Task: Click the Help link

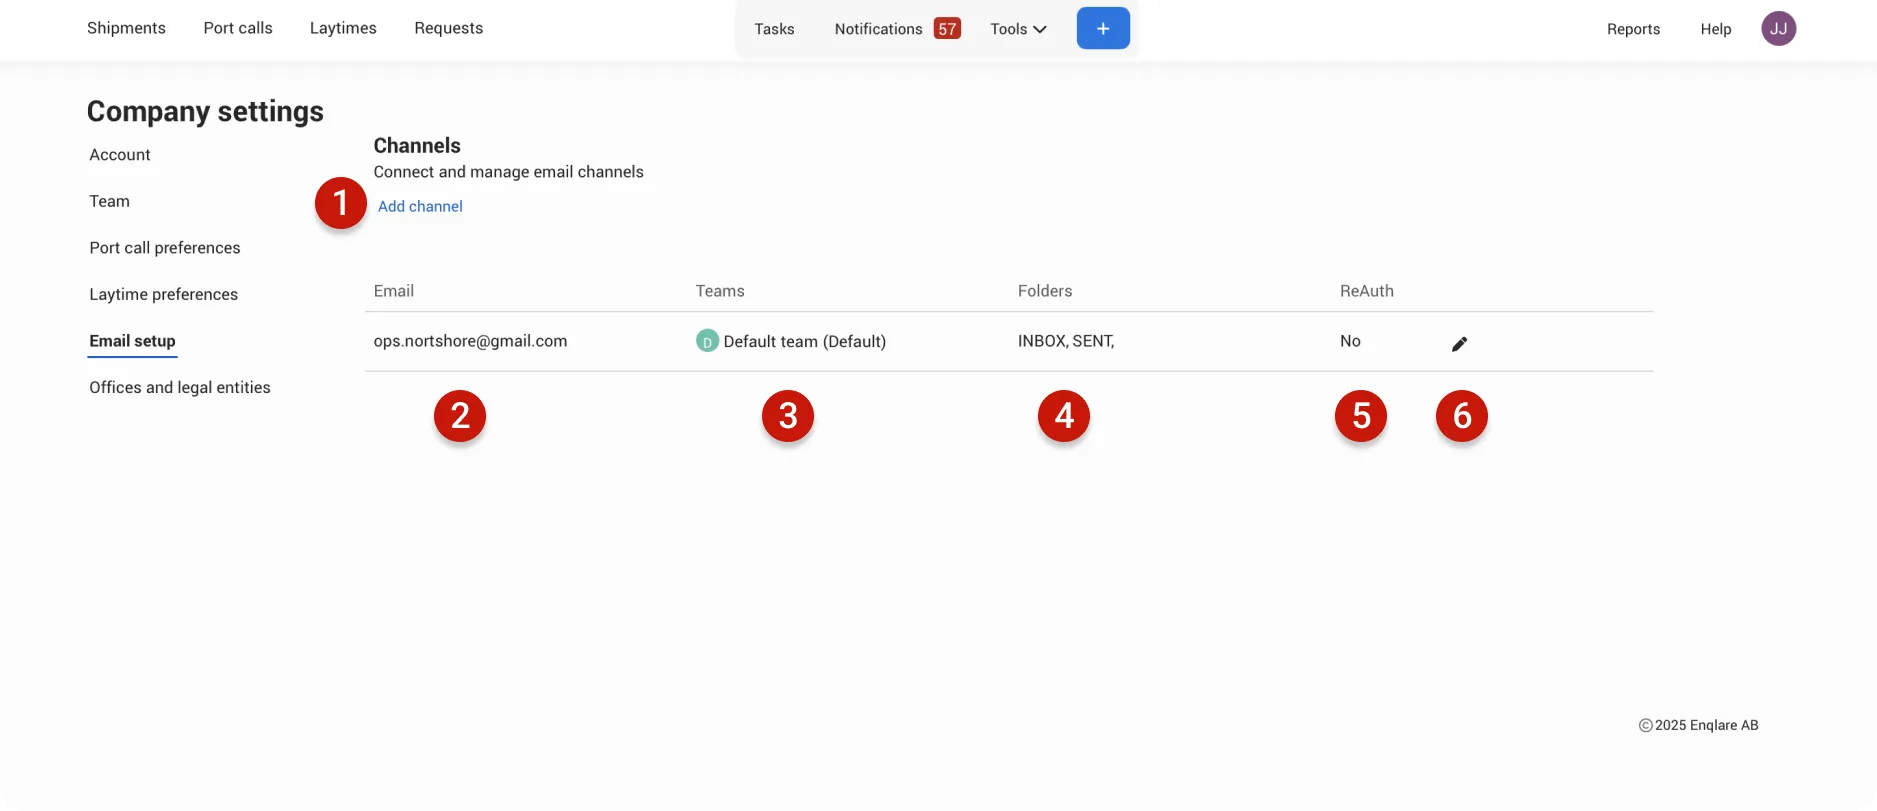Action: (x=1715, y=29)
